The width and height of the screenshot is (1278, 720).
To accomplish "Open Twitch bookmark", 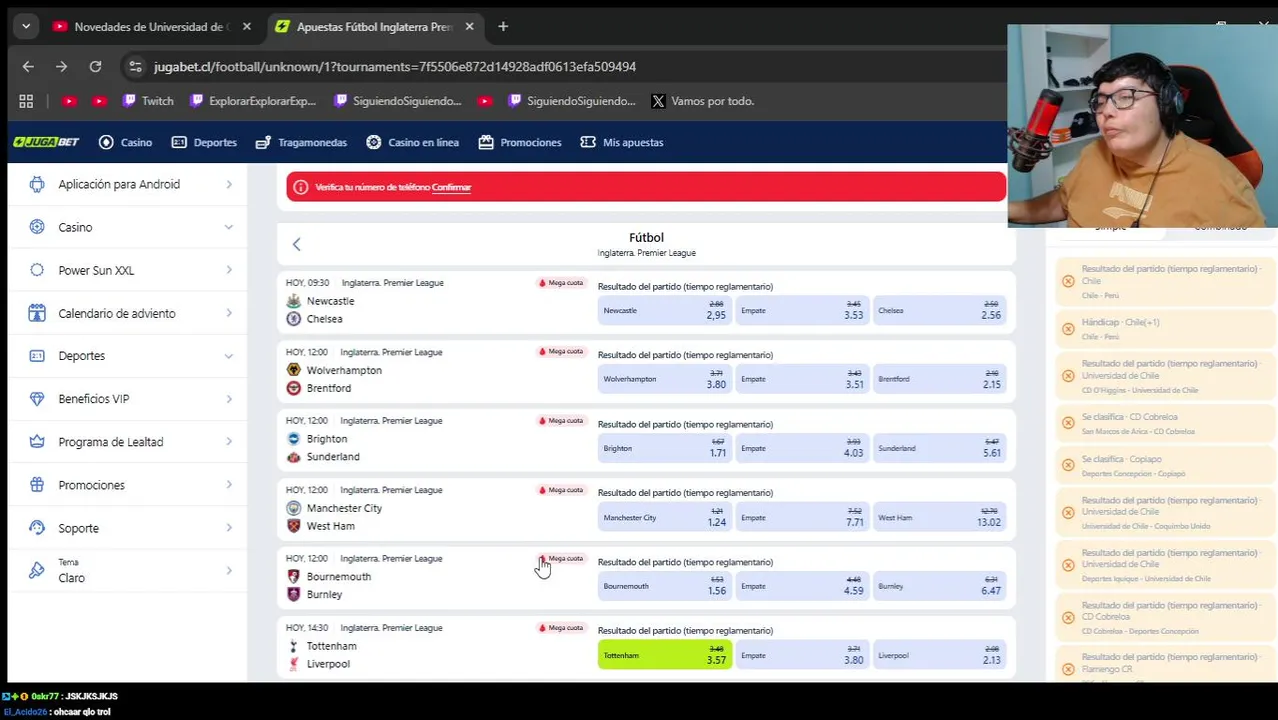I will (148, 101).
